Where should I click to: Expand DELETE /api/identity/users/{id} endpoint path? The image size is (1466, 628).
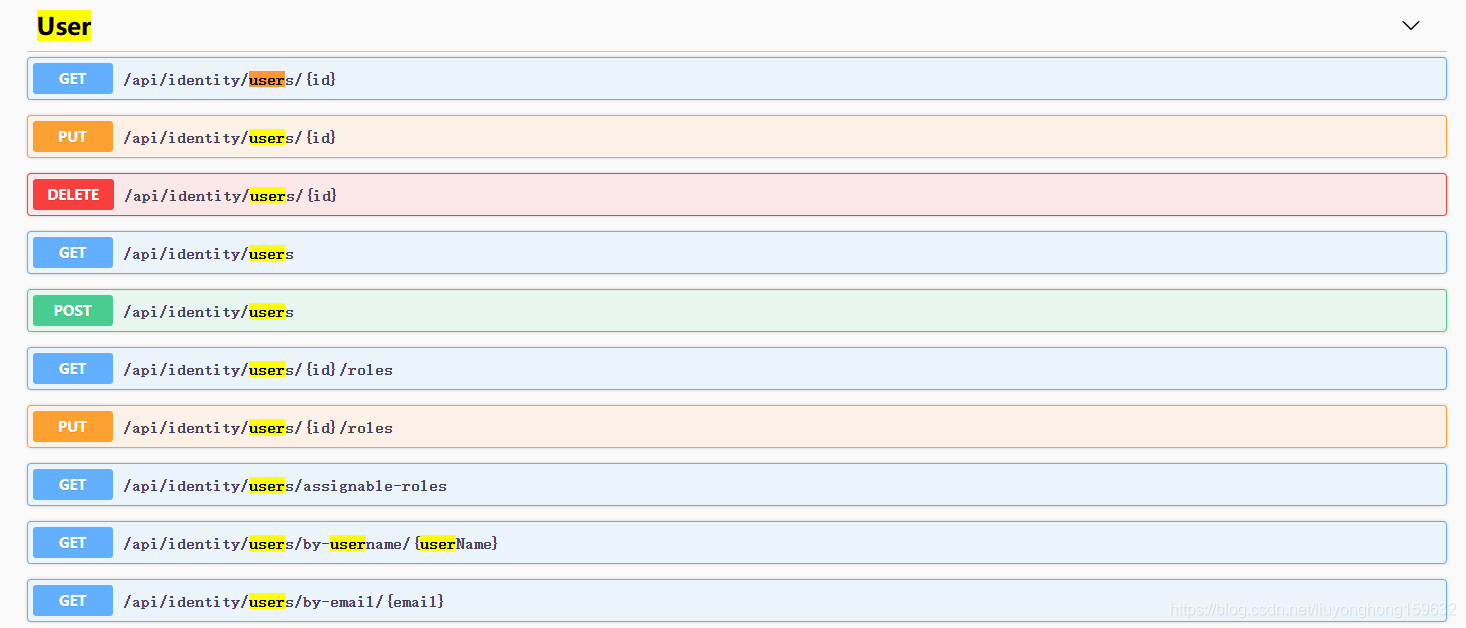pos(230,196)
